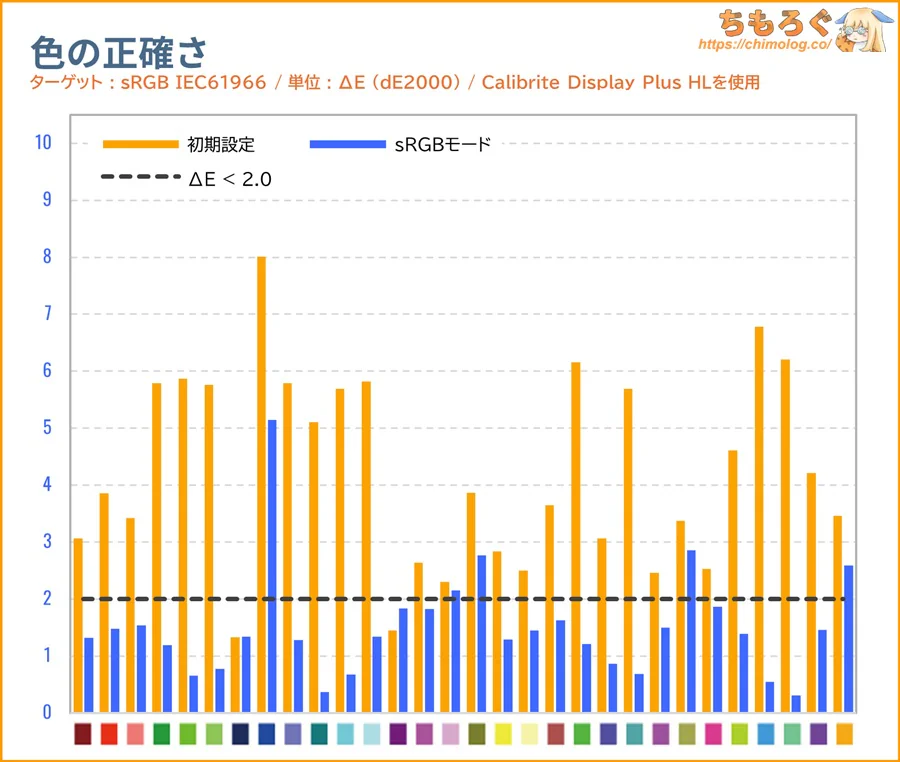Viewport: 900px width, 762px height.
Task: Pick the dark navy color swatch
Action: (x=240, y=734)
